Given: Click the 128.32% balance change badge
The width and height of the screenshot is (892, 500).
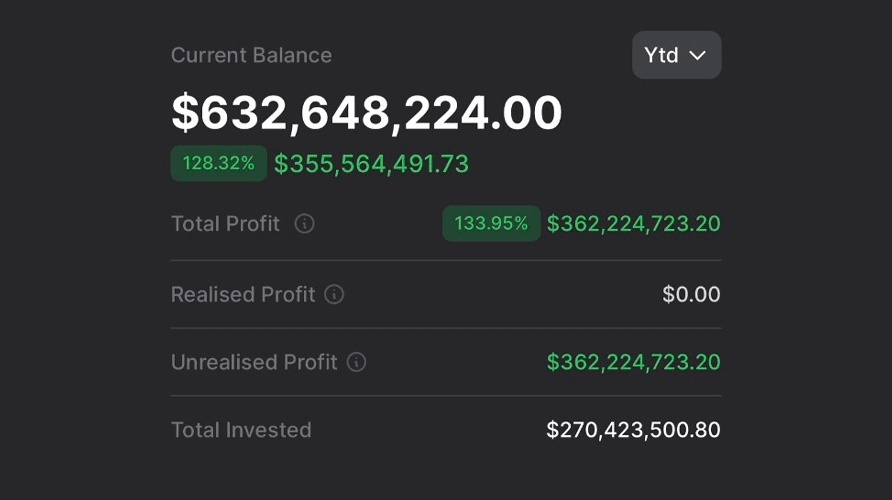Looking at the screenshot, I should pos(218,163).
